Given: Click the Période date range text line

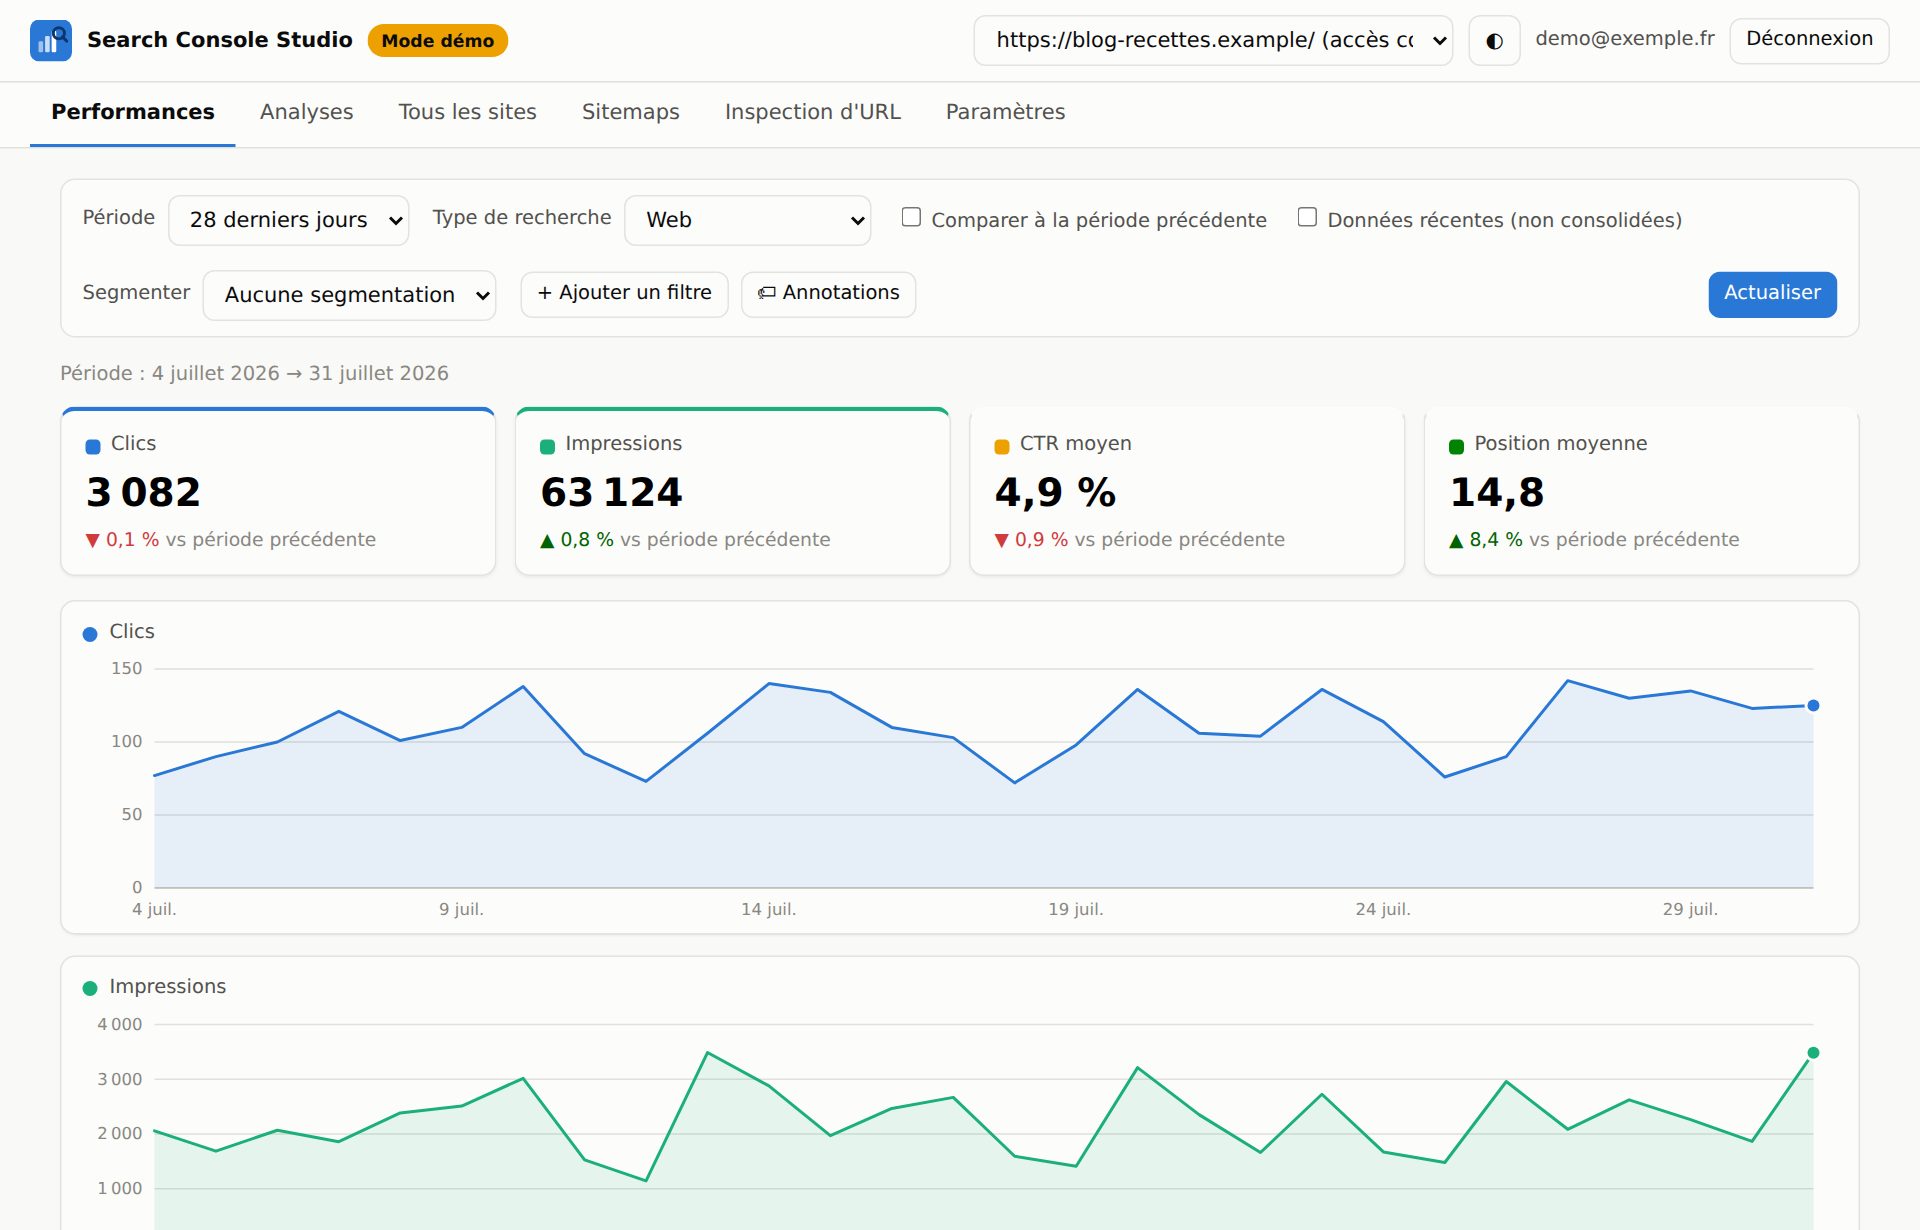Looking at the screenshot, I should click(x=254, y=373).
